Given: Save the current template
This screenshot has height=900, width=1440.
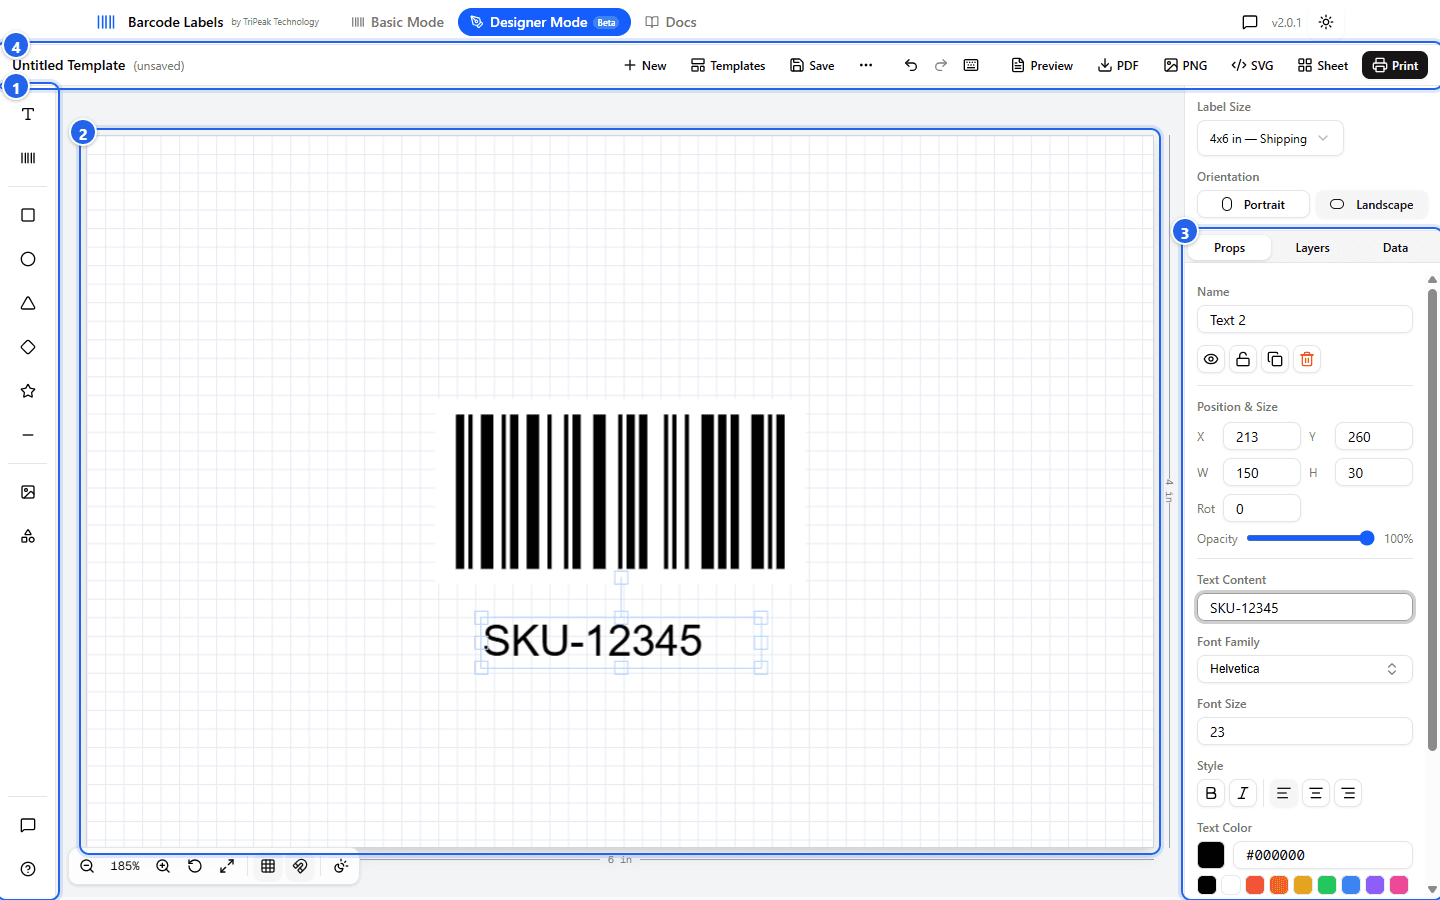Looking at the screenshot, I should click(812, 65).
